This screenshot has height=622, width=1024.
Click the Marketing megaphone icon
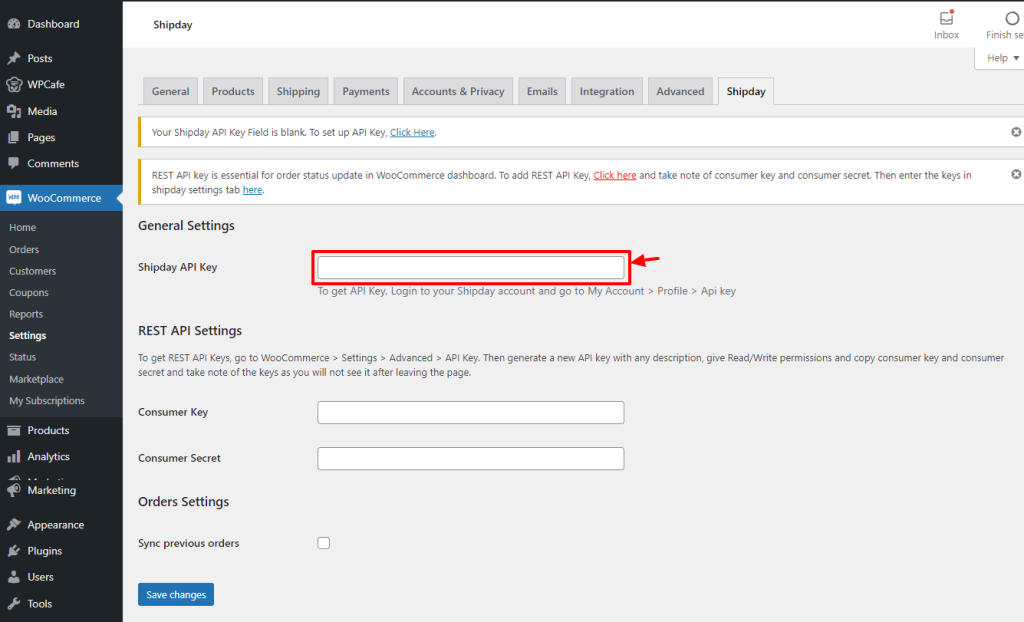(x=14, y=489)
